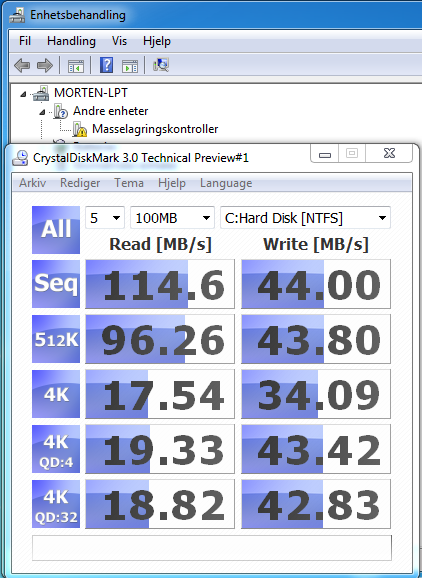Click the 4K write value 34.09
The height and width of the screenshot is (578, 422).
[x=316, y=394]
